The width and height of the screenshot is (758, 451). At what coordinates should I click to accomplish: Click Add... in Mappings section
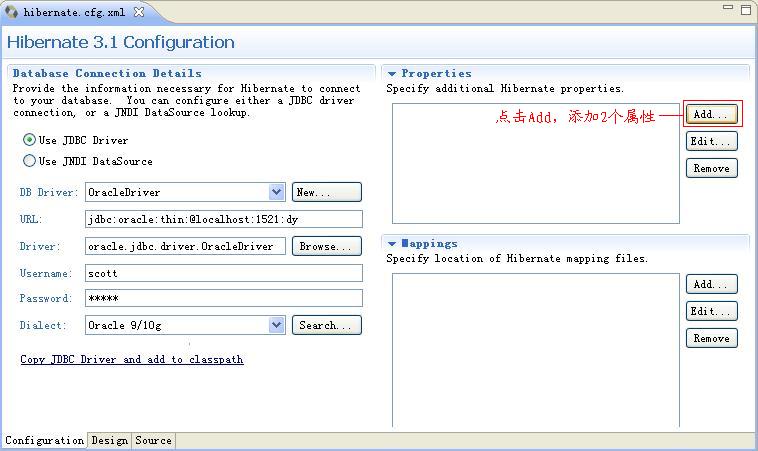coord(712,284)
